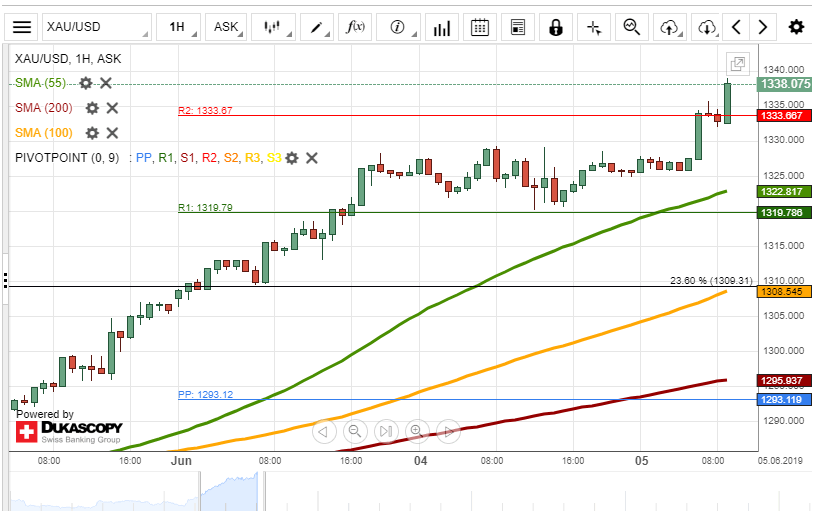816x518 pixels.
Task: Click the chart zoom magnifier icon
Action: point(632,27)
